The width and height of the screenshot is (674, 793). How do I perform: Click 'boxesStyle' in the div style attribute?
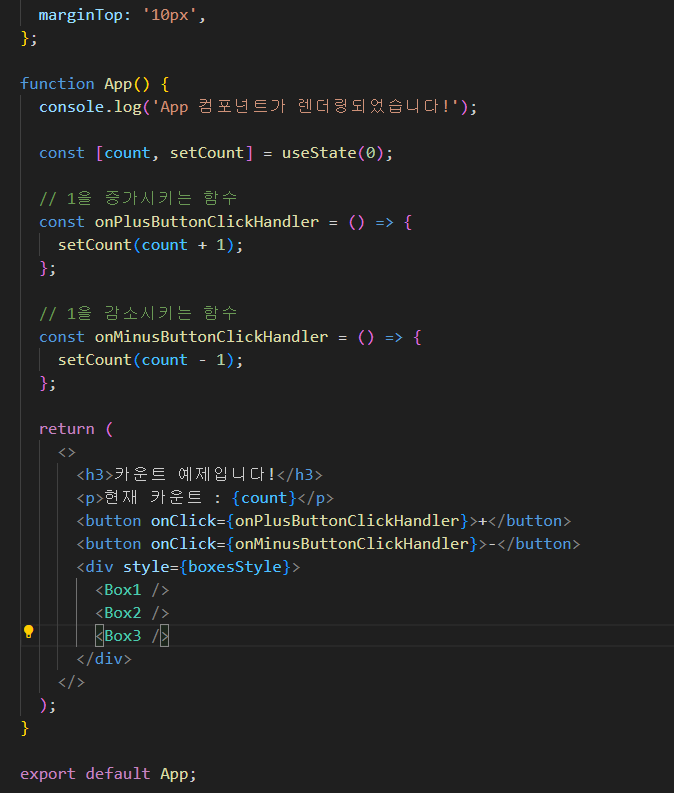click(235, 566)
